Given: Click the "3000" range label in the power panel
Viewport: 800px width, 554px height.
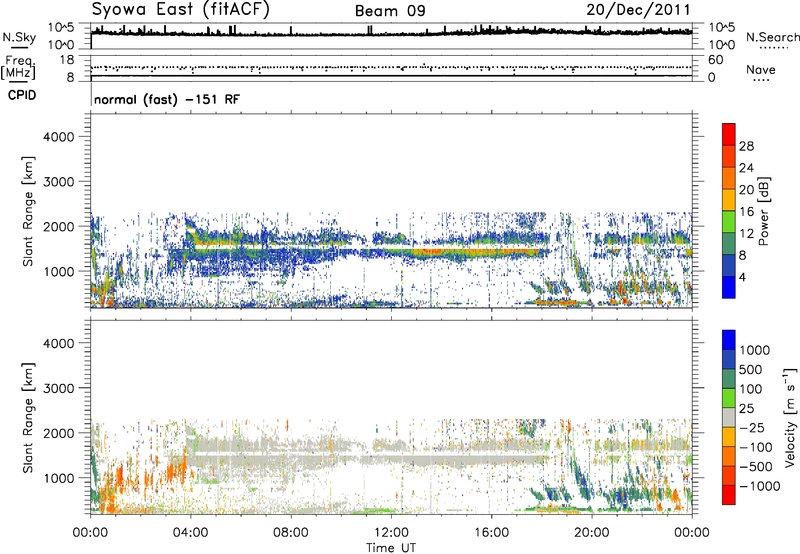Looking at the screenshot, I should [59, 182].
